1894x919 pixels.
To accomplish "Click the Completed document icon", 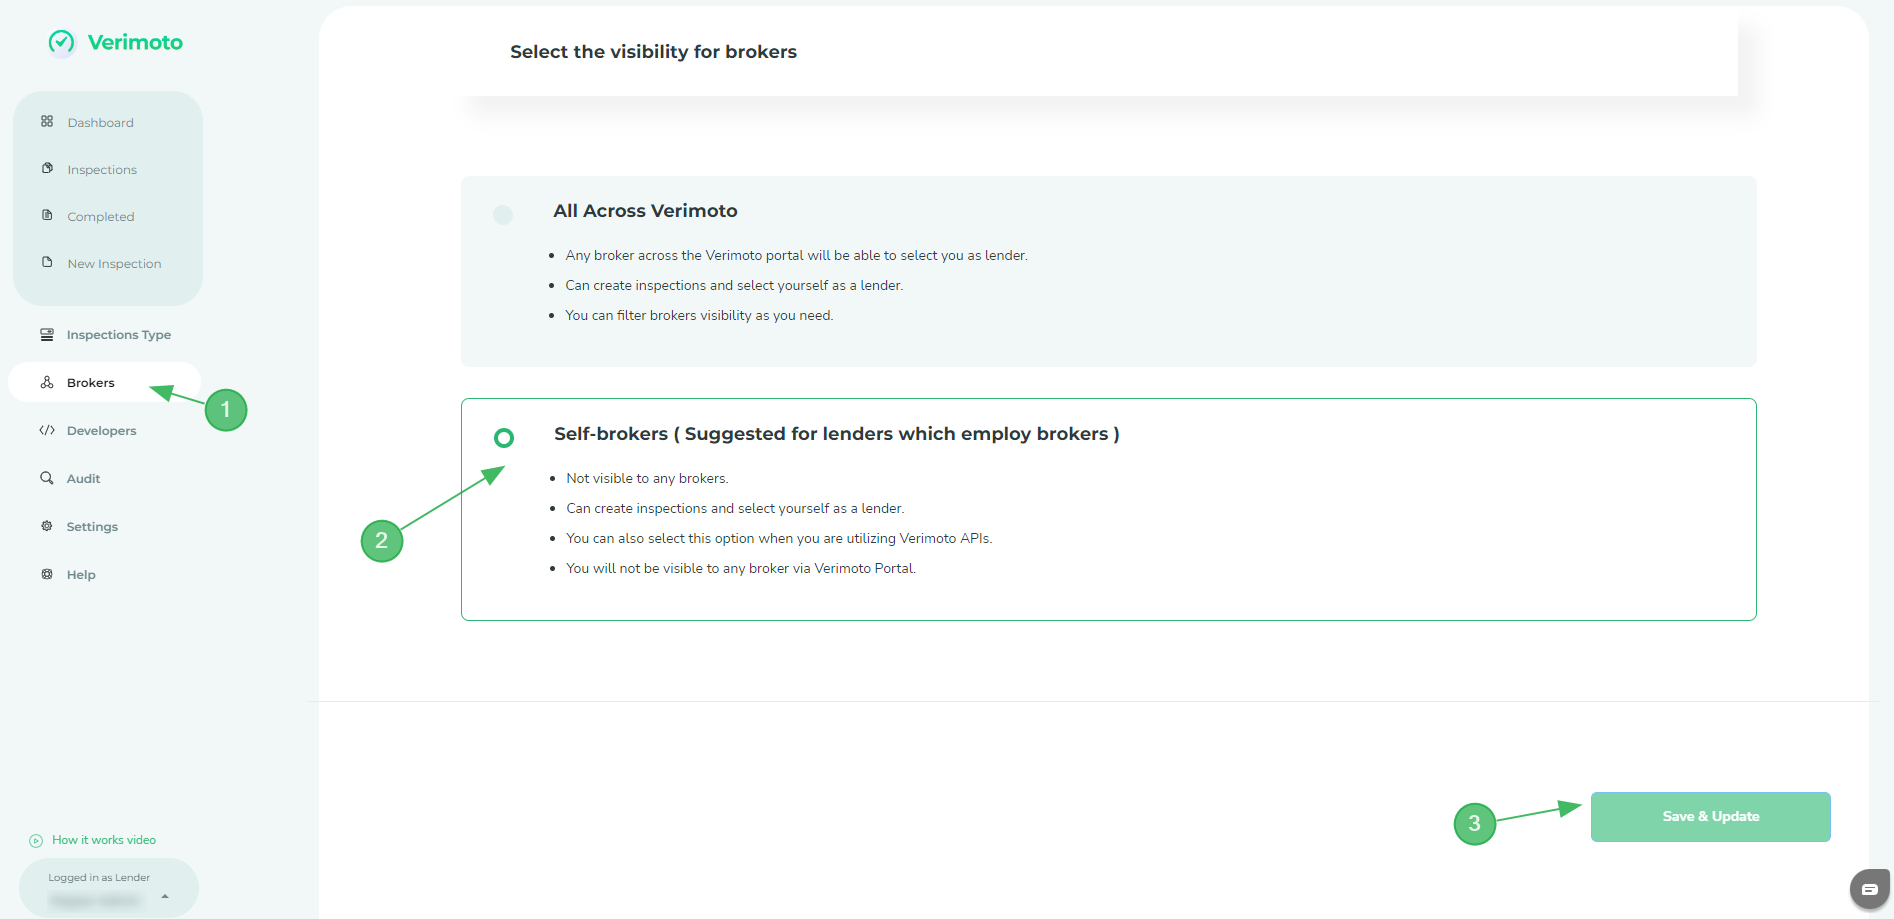I will tap(47, 216).
